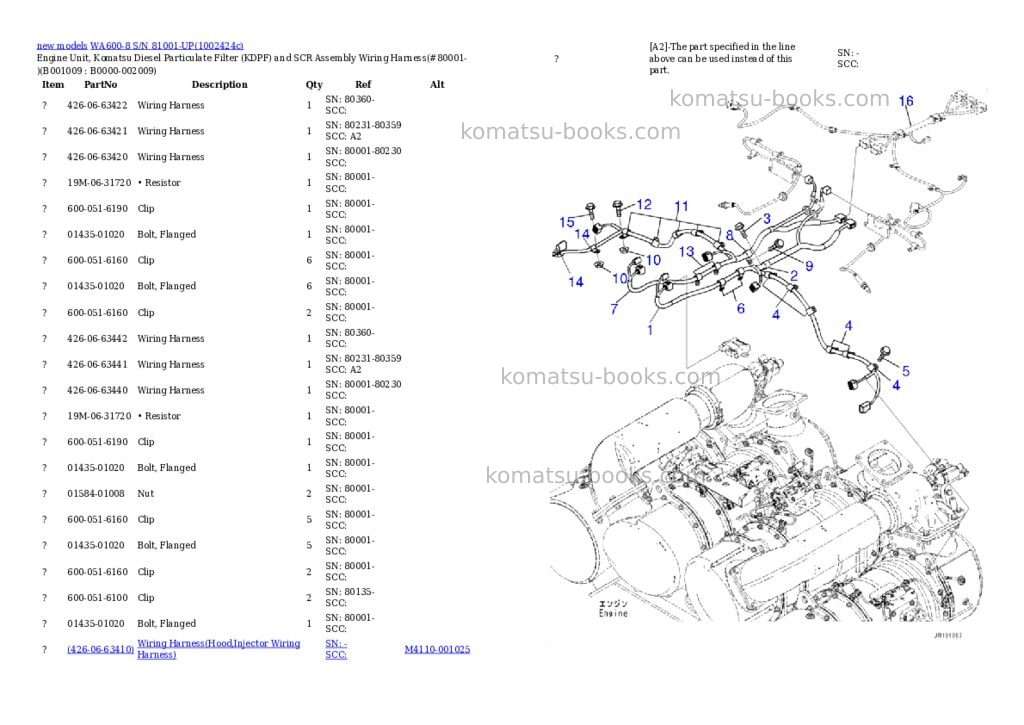The width and height of the screenshot is (1024, 725).
Task: Click callout number 3 in diagram
Action: point(767,219)
